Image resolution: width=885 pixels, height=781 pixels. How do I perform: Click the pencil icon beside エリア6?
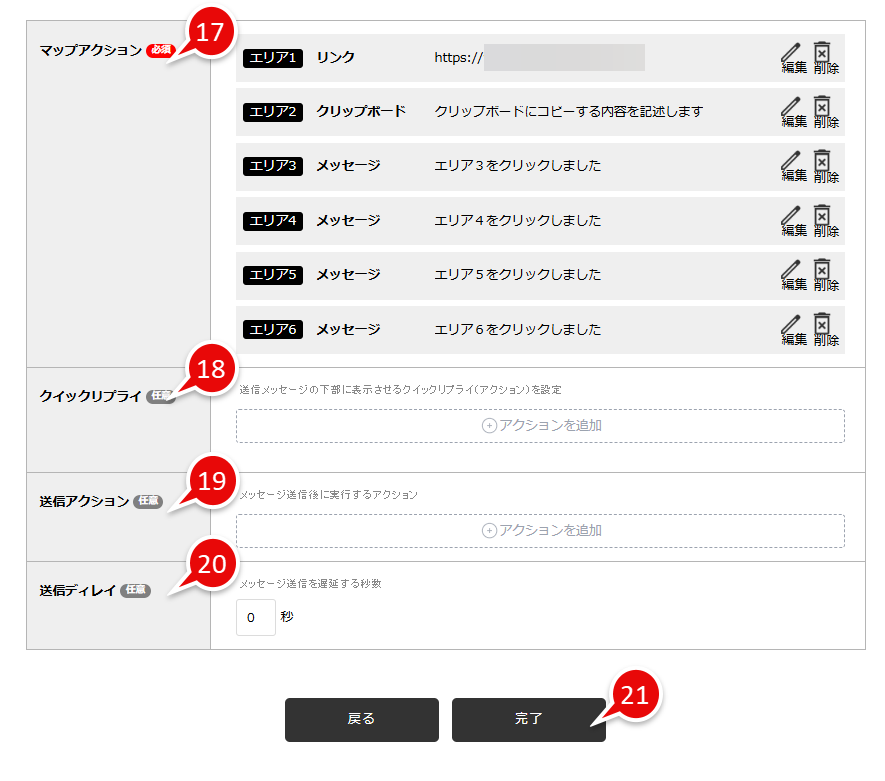coord(792,329)
